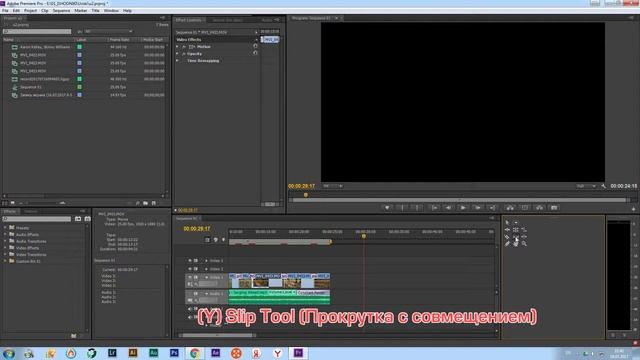The image size is (640, 360).
Task: Reset the Motion effect
Action: tap(255, 47)
